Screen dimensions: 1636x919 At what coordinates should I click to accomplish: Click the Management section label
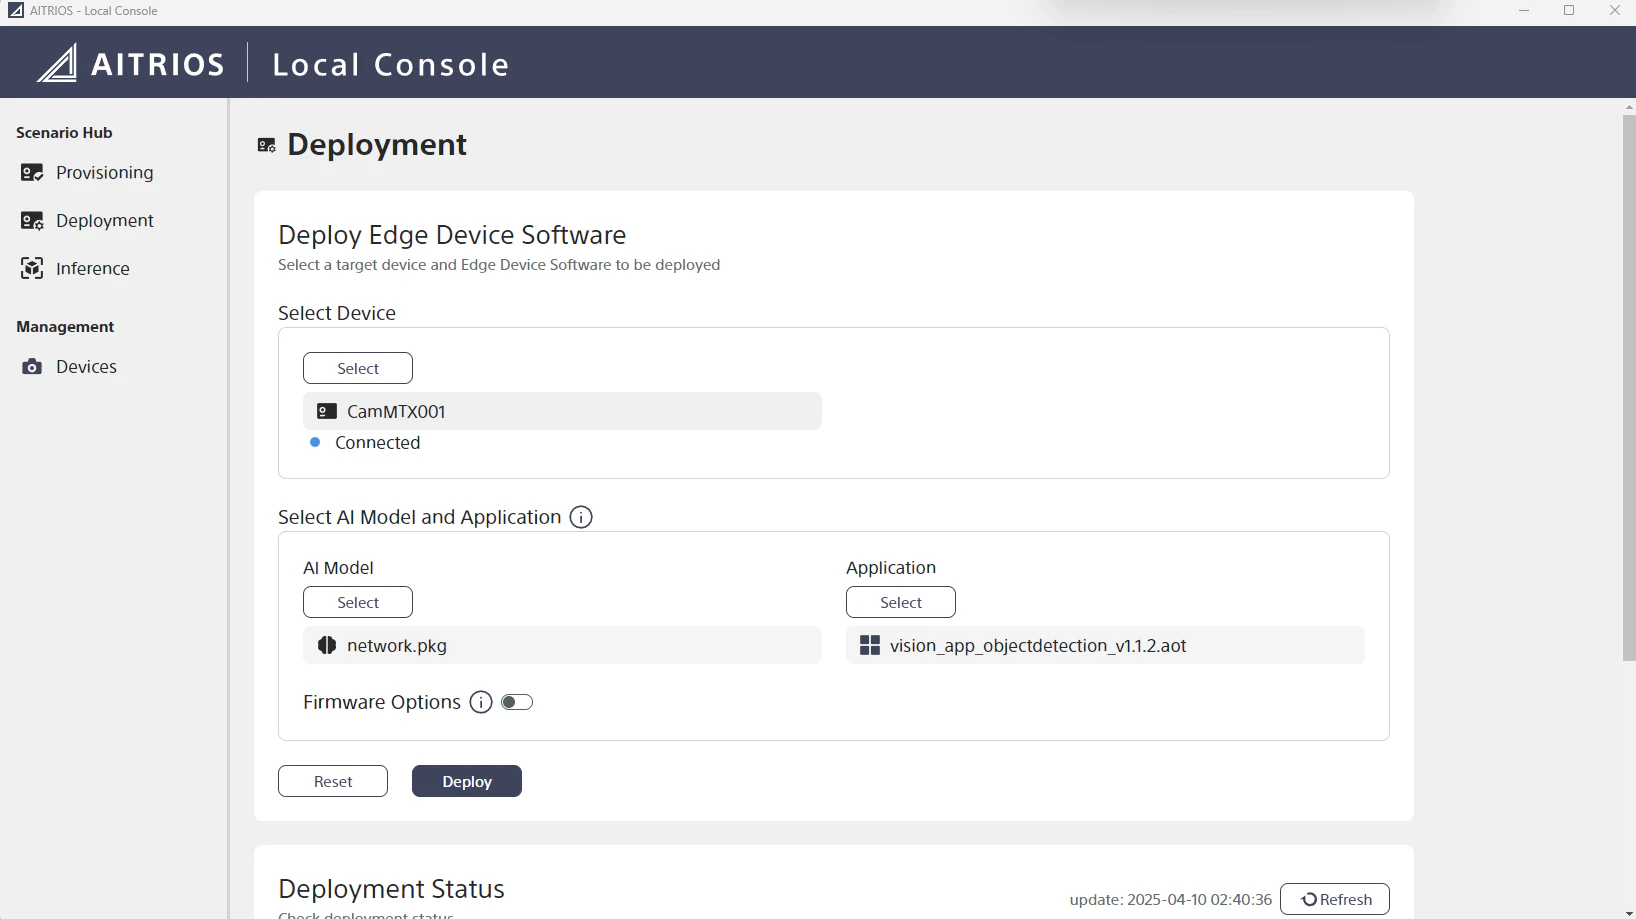click(65, 327)
